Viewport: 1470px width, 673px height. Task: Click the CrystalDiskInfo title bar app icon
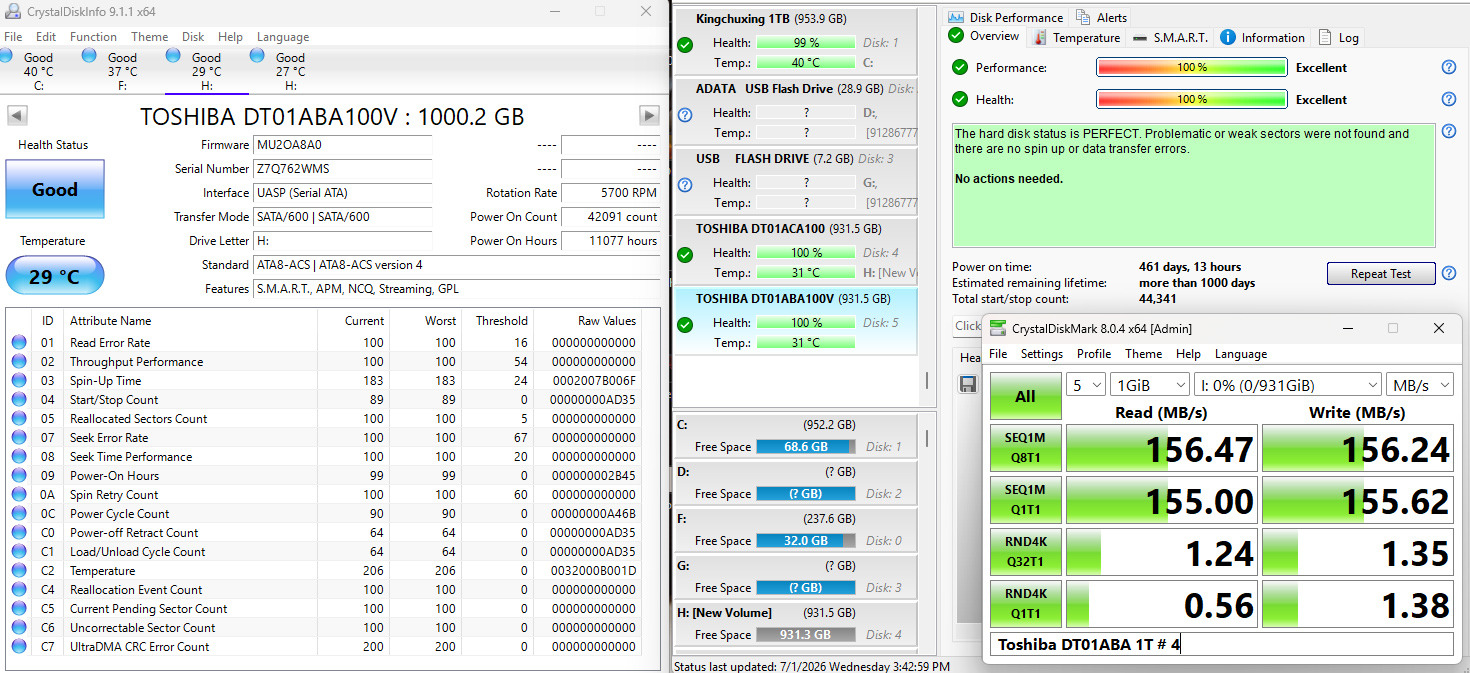(x=12, y=11)
